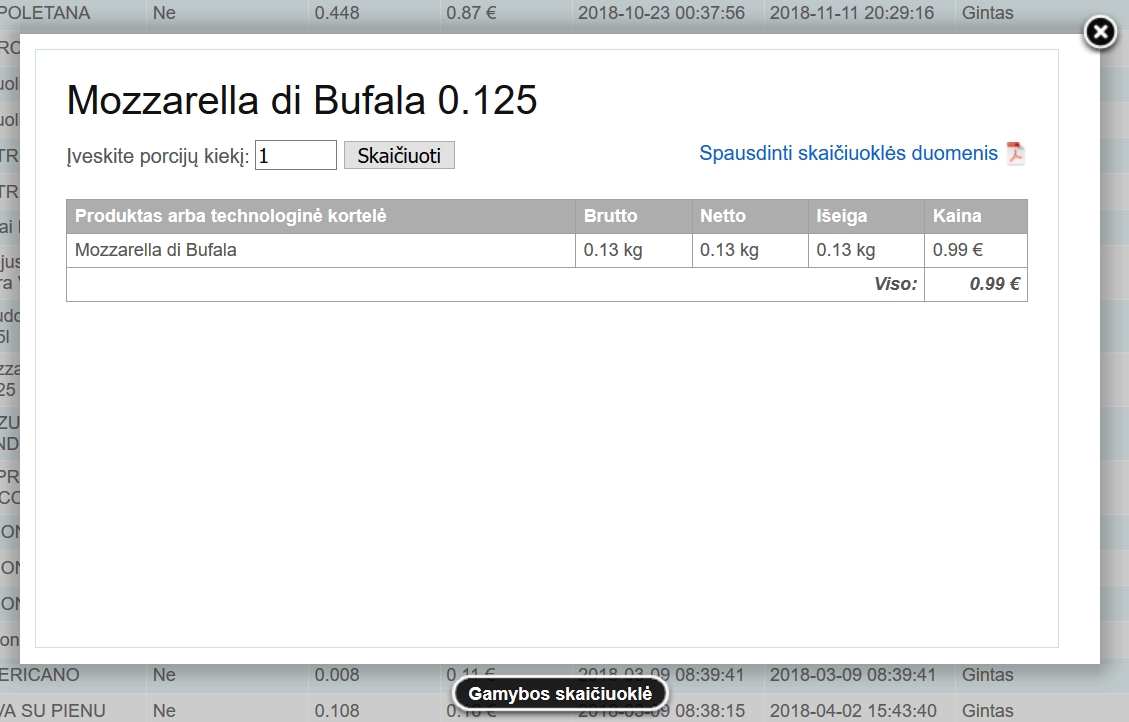
Task: Click the 'Produktas arba technologinė kortelė' header
Action: [231, 216]
